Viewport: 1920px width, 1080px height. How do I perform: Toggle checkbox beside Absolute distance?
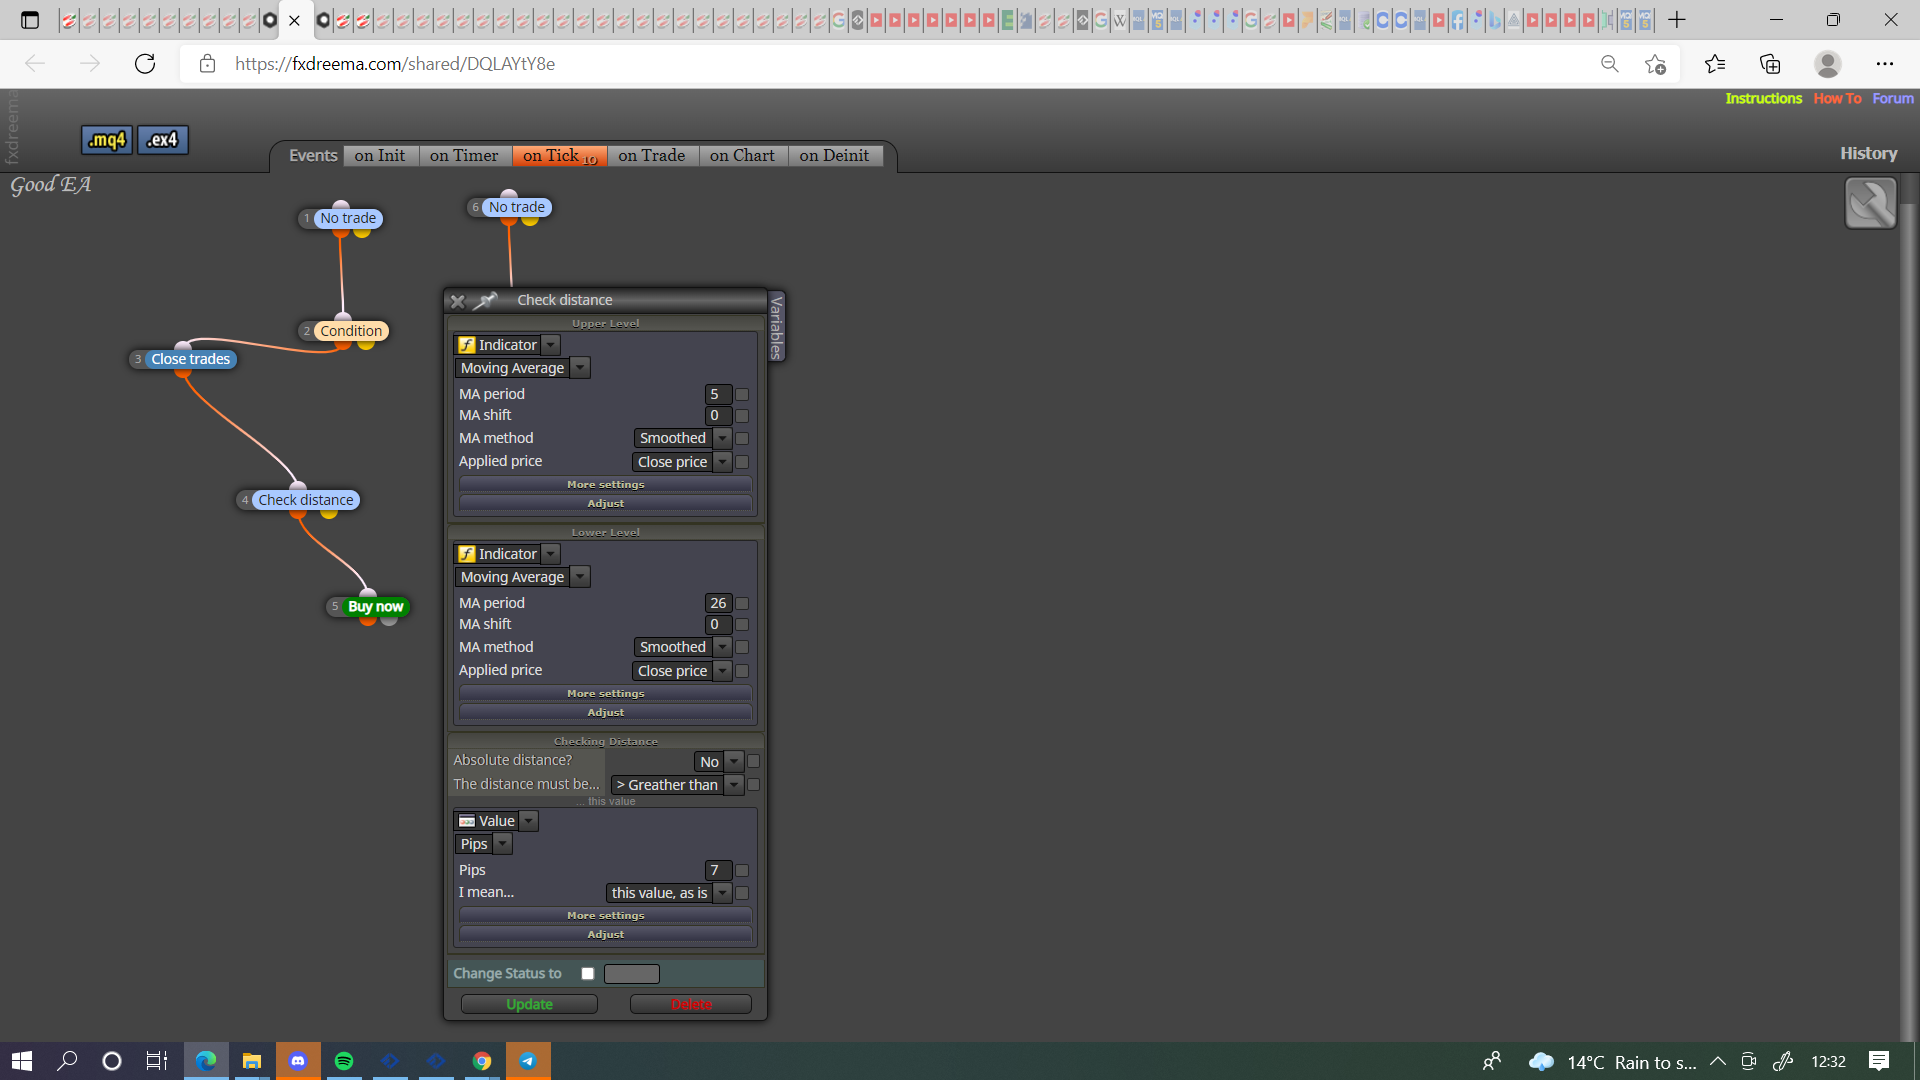tap(754, 762)
